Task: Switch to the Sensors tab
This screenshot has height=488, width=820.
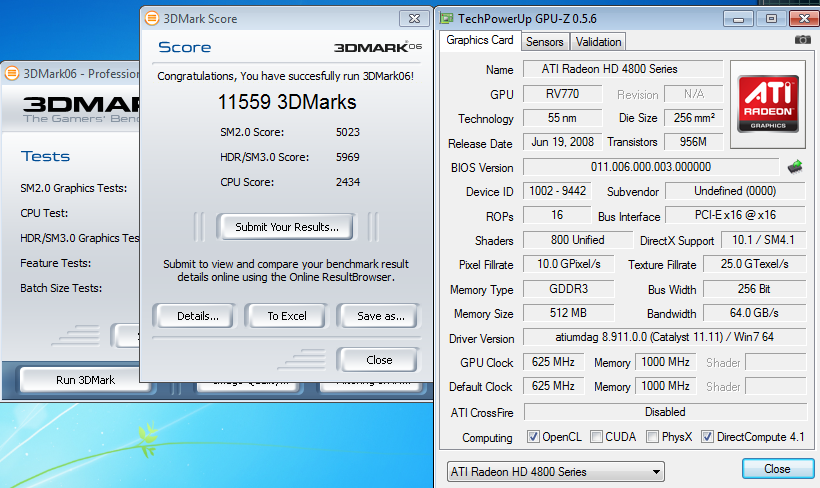Action: 544,42
